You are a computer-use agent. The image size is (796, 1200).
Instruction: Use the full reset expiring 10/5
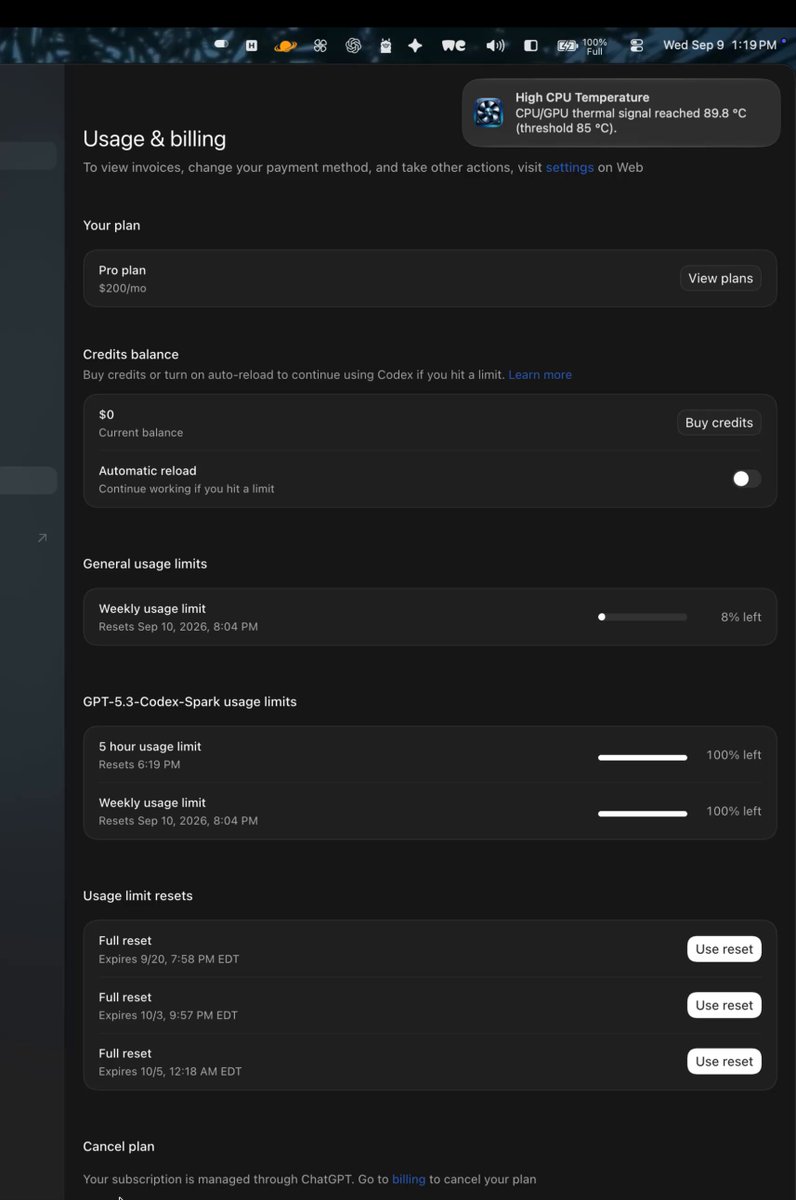[724, 1061]
